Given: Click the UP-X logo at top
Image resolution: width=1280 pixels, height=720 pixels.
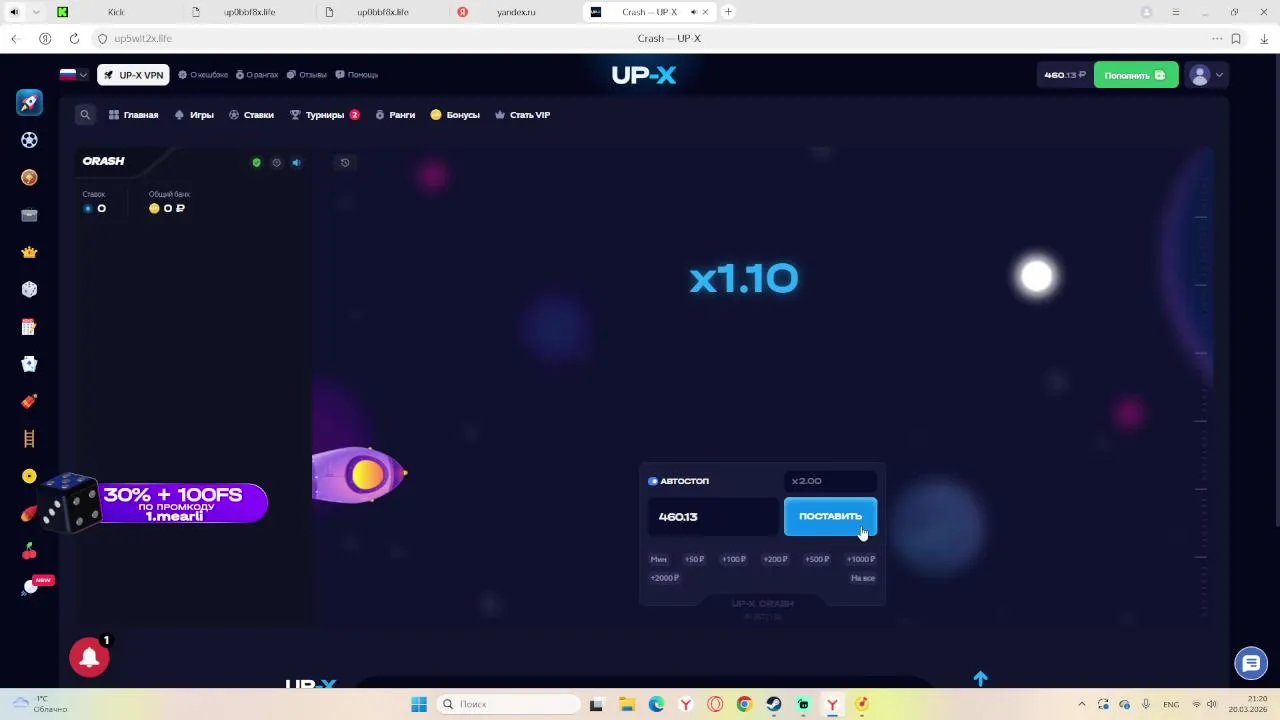Looking at the screenshot, I should pos(644,75).
